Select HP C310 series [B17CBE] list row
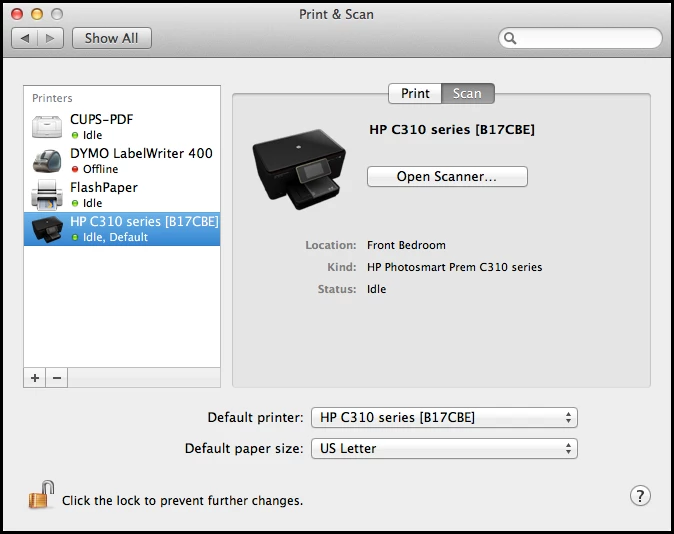Image resolution: width=674 pixels, height=534 pixels. (x=122, y=229)
